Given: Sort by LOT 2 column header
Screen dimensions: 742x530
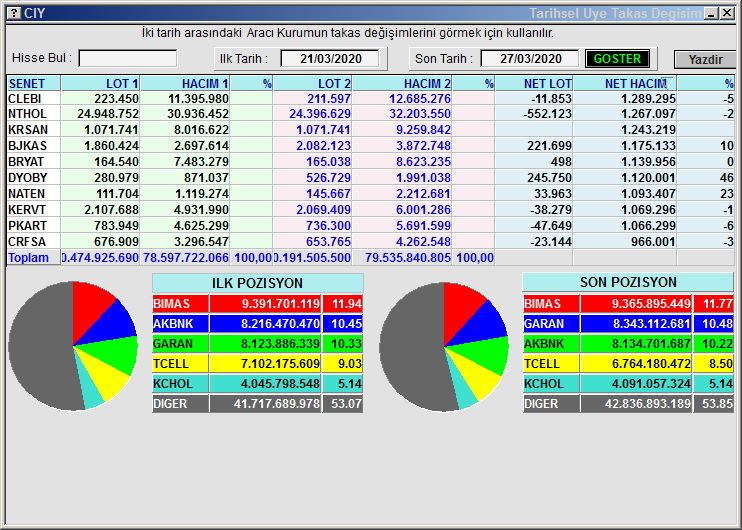Looking at the screenshot, I should [x=312, y=83].
